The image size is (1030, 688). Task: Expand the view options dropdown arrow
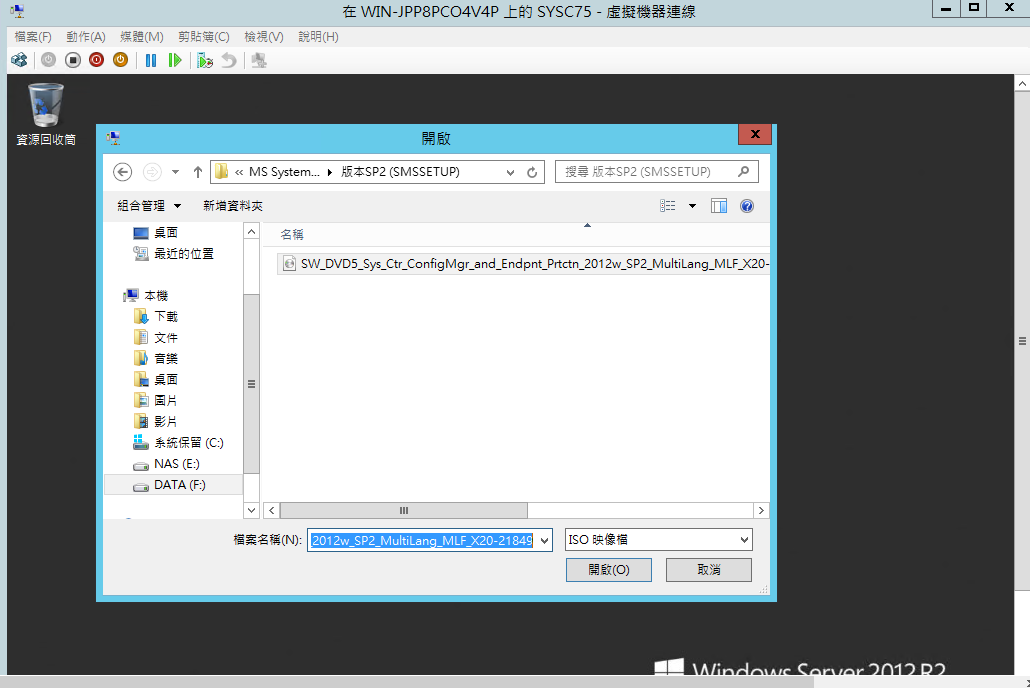point(692,206)
